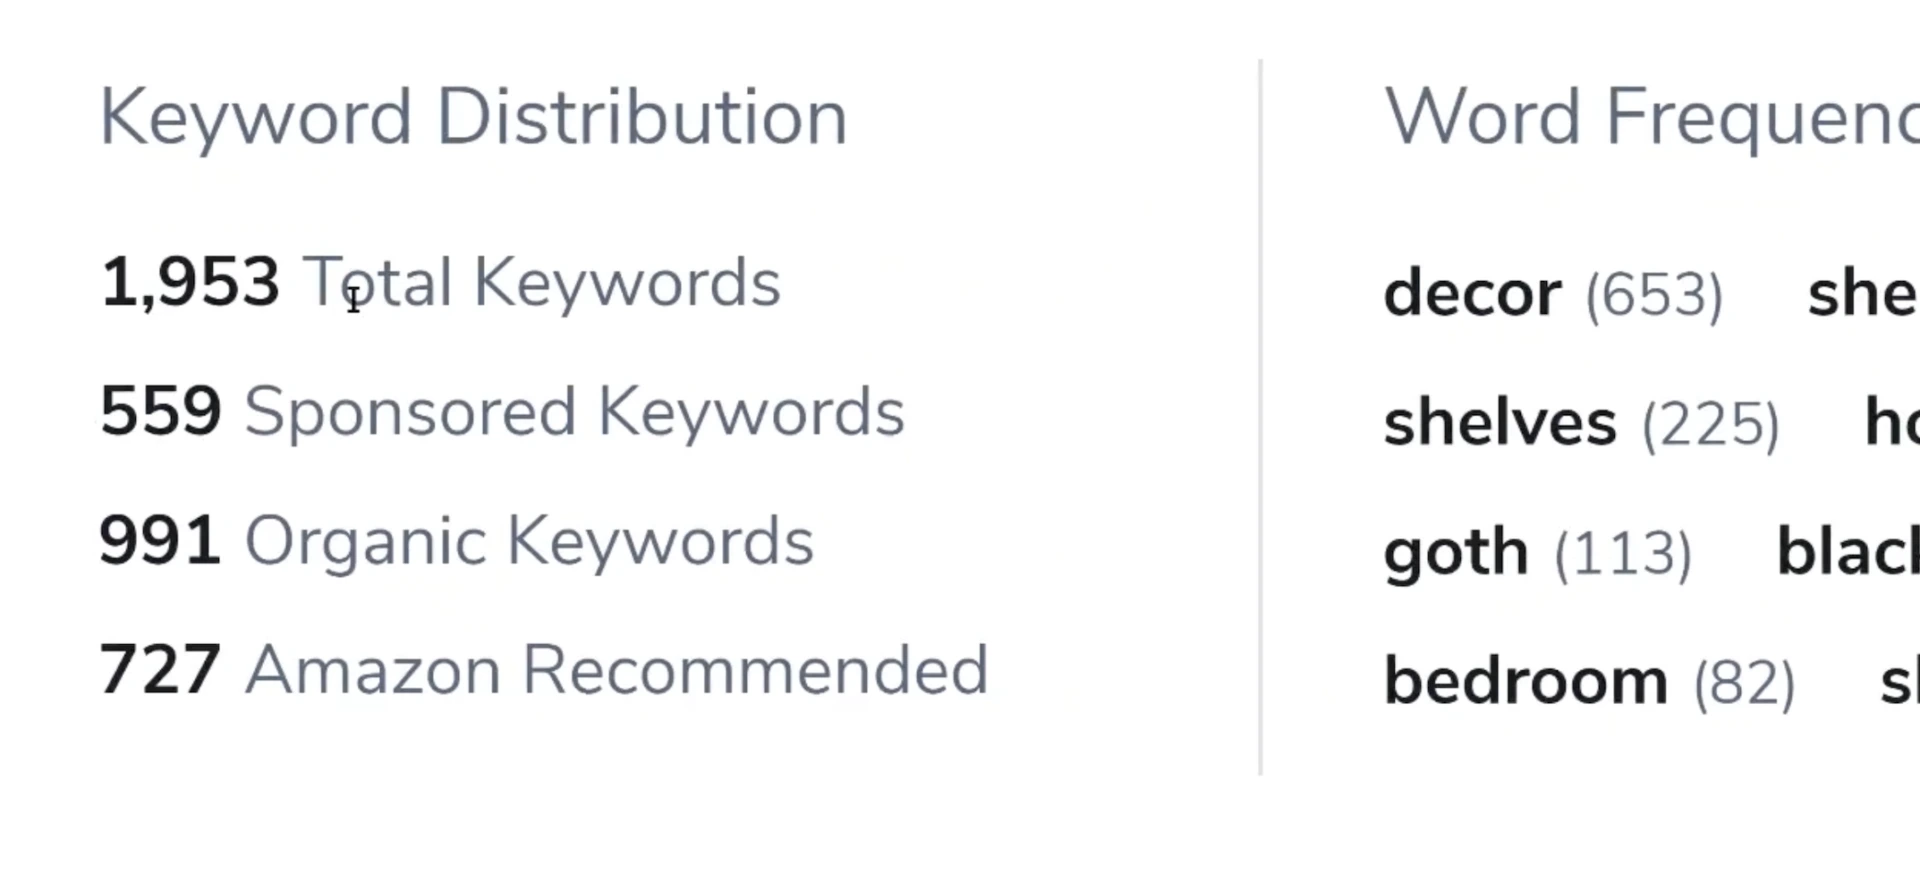Open the Amazon Recommended label

pyautogui.click(x=616, y=670)
